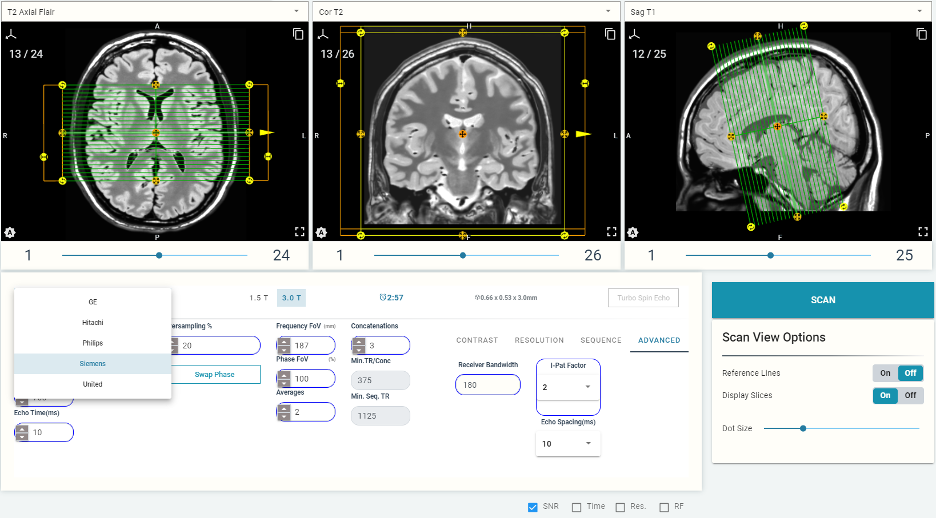Click the orientation axes icon in sagittal view
Screen dimensions: 936x518
[635, 34]
